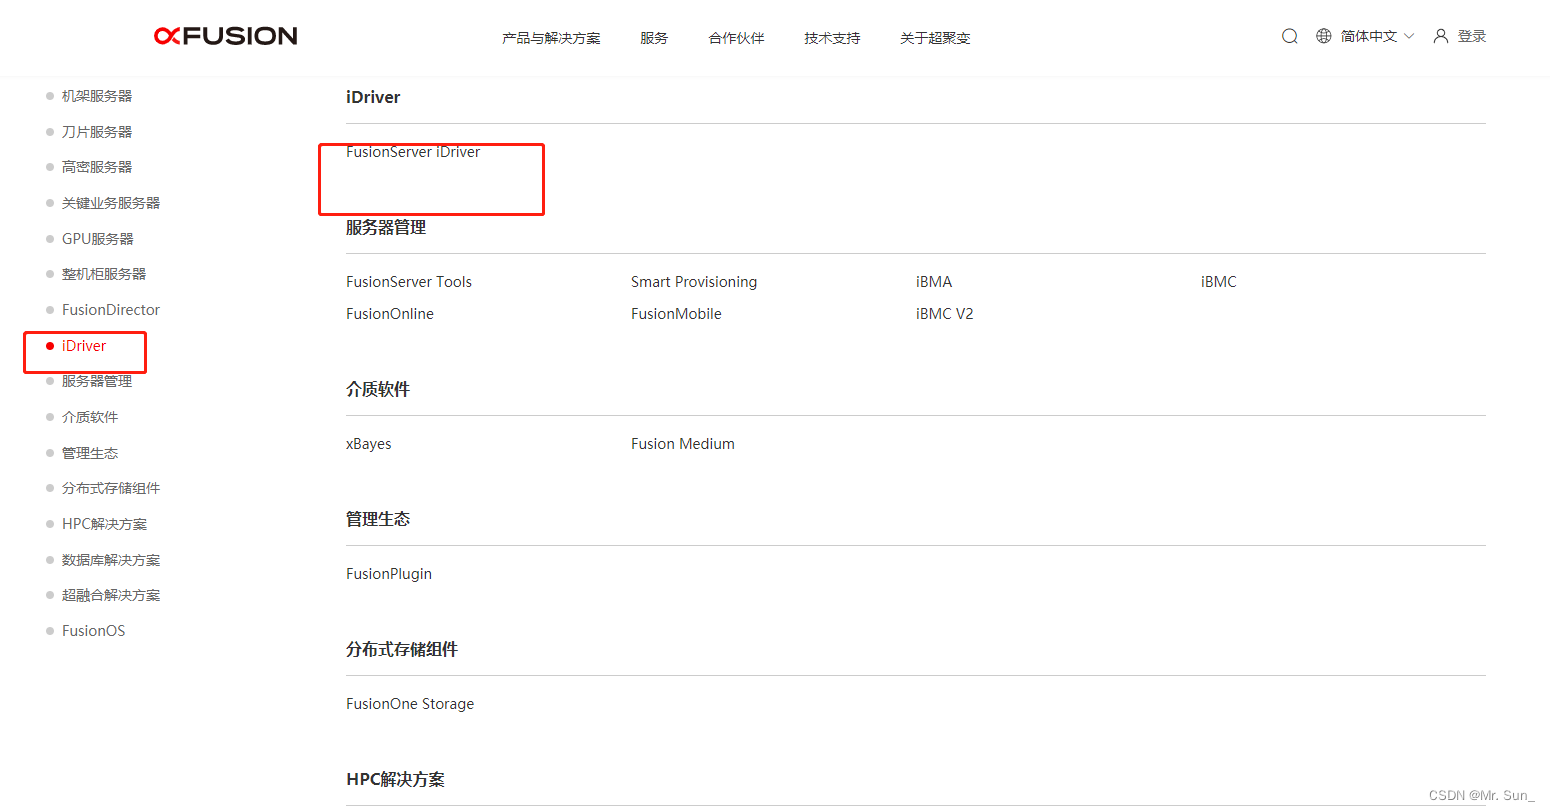Select 整机柜服务器 in the sidebar
Image resolution: width=1550 pixels, height=811 pixels.
104,274
